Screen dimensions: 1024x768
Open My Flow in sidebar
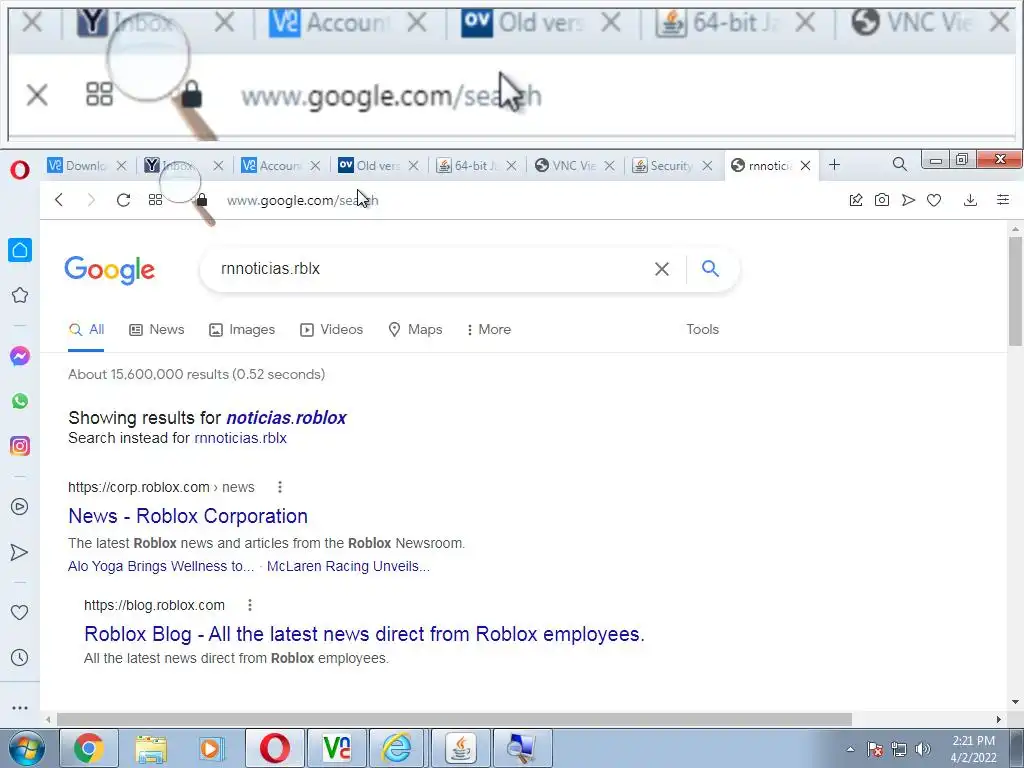pyautogui.click(x=20, y=552)
